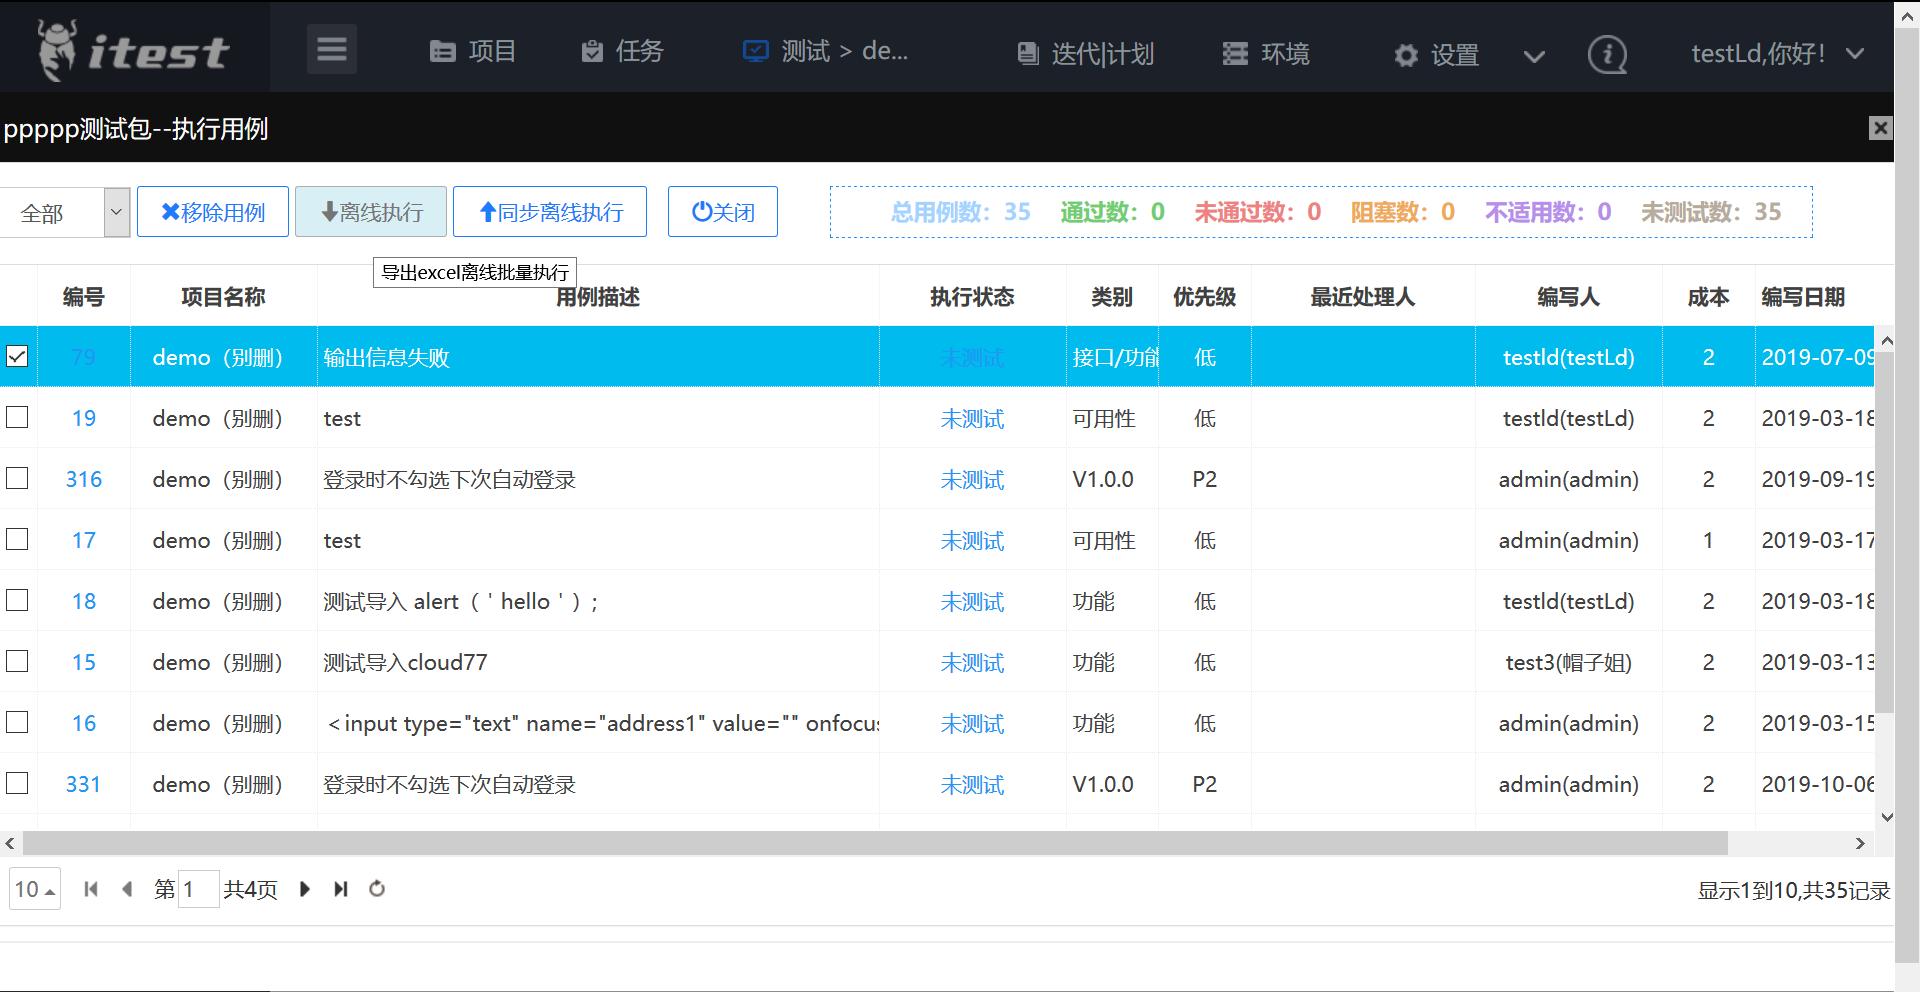1920x992 pixels.
Task: Switch to the 任务 menu item
Action: pyautogui.click(x=622, y=51)
